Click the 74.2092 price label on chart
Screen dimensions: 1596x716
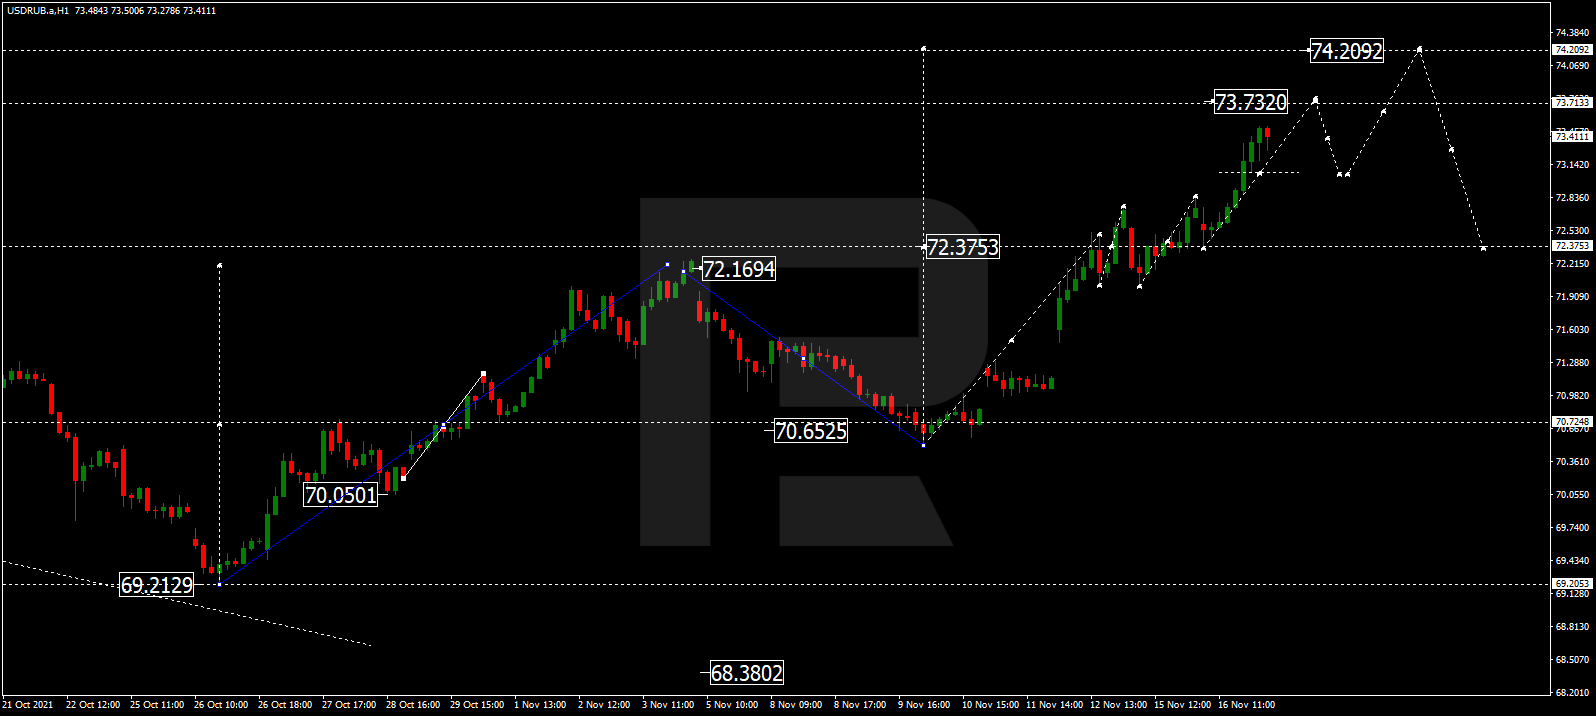1346,51
